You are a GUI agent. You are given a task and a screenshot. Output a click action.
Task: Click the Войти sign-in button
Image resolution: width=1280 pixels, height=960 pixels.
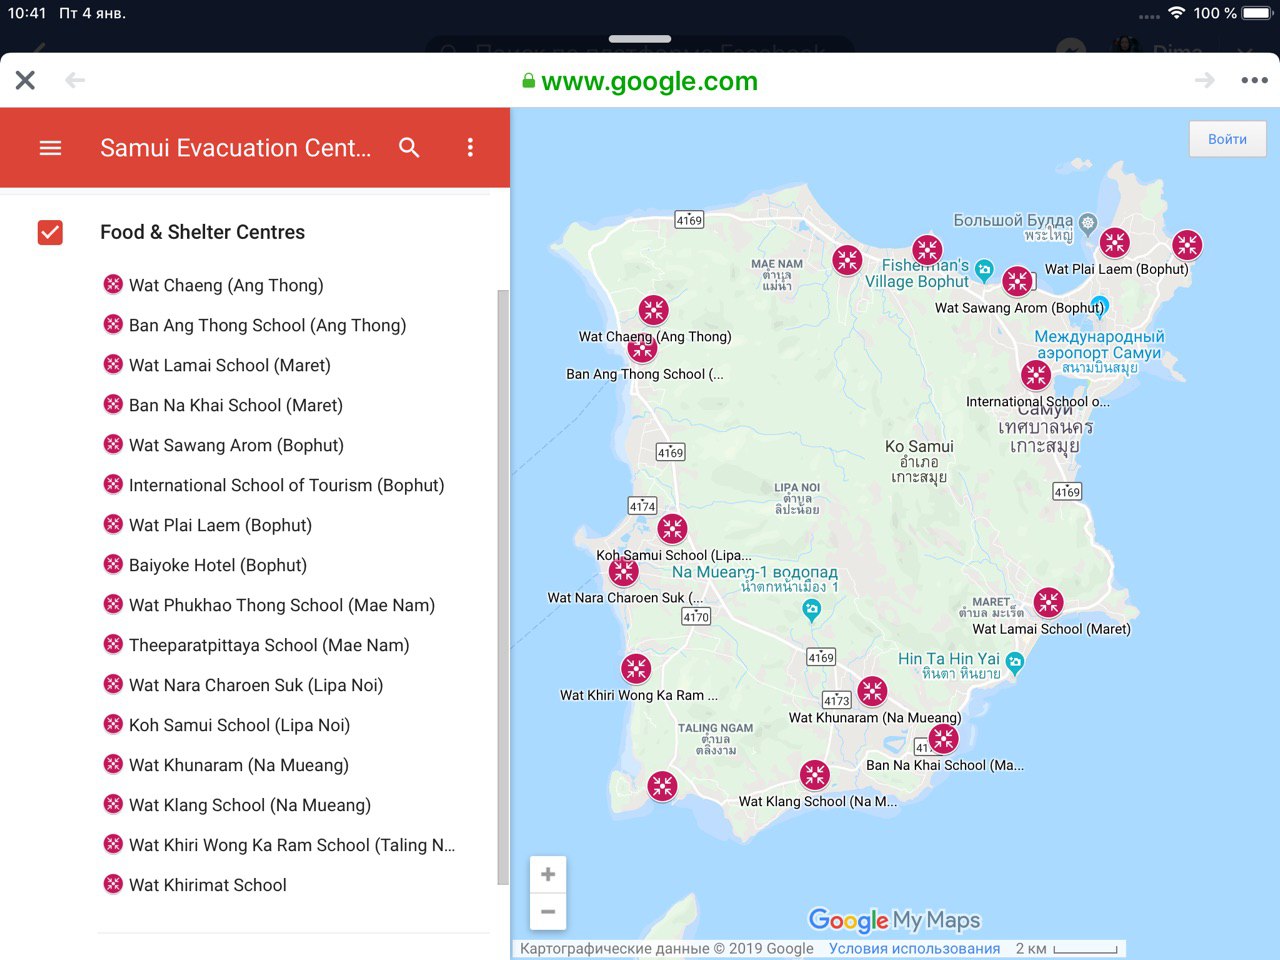pos(1227,139)
